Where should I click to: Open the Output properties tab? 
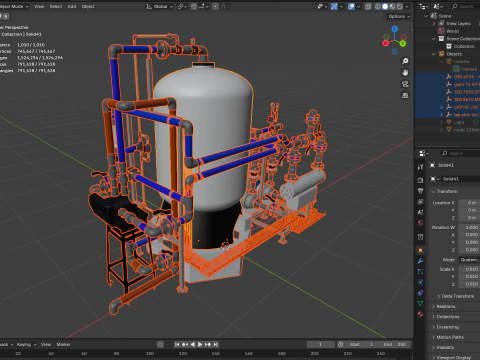[420, 191]
